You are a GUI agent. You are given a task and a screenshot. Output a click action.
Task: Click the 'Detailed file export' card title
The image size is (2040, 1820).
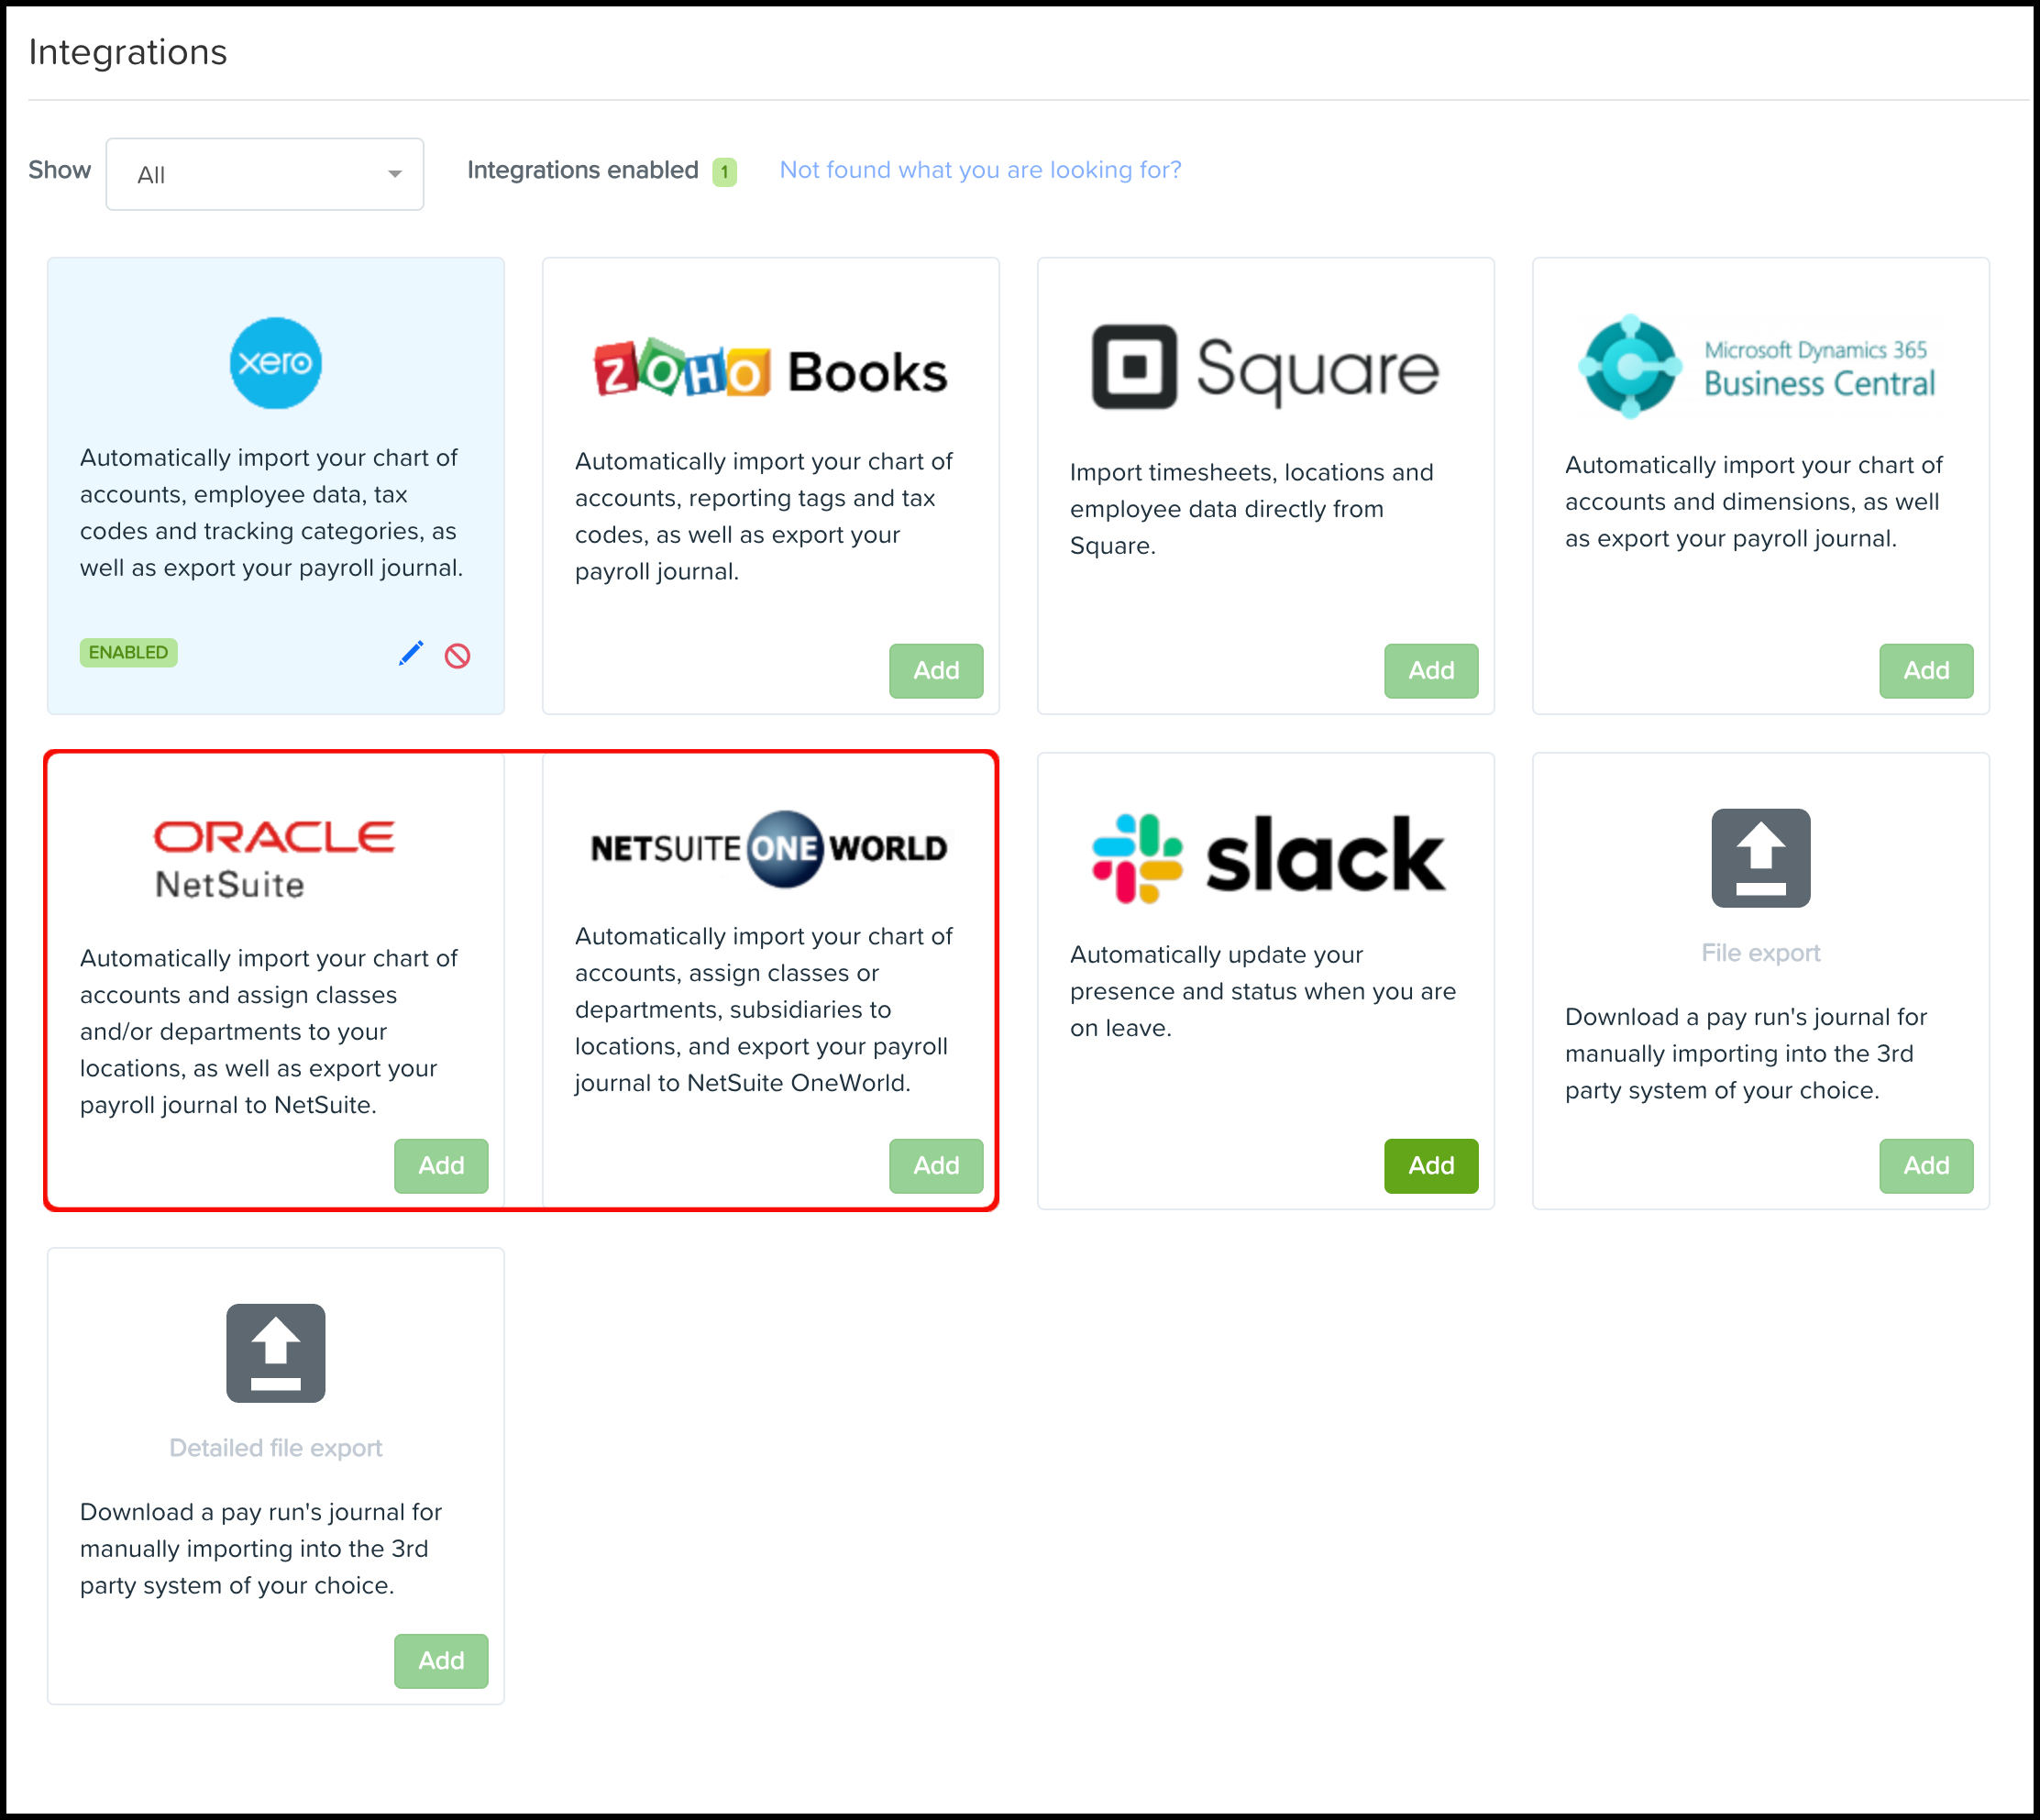[275, 1447]
